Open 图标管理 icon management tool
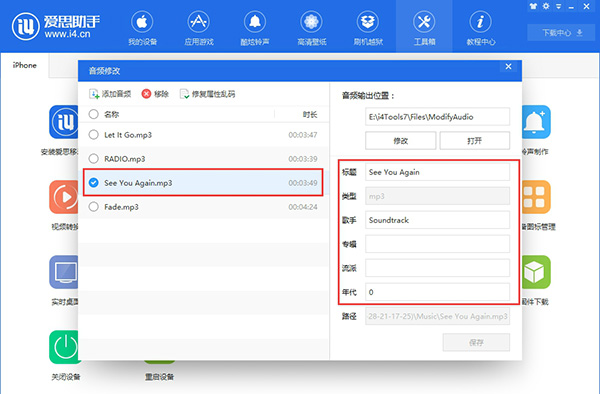600x394 pixels. click(536, 197)
